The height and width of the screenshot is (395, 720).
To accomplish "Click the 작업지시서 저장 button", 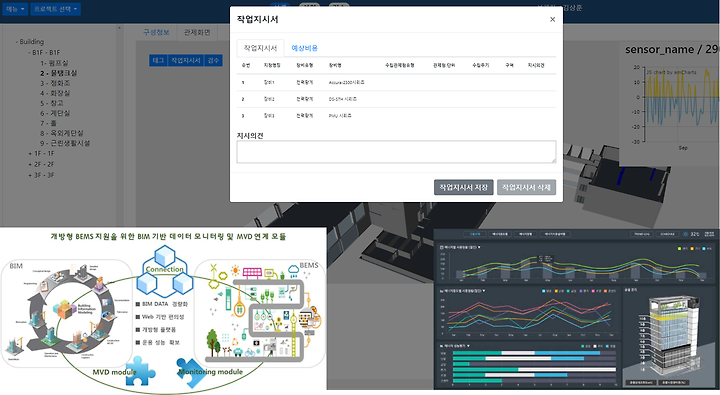I will pos(464,187).
